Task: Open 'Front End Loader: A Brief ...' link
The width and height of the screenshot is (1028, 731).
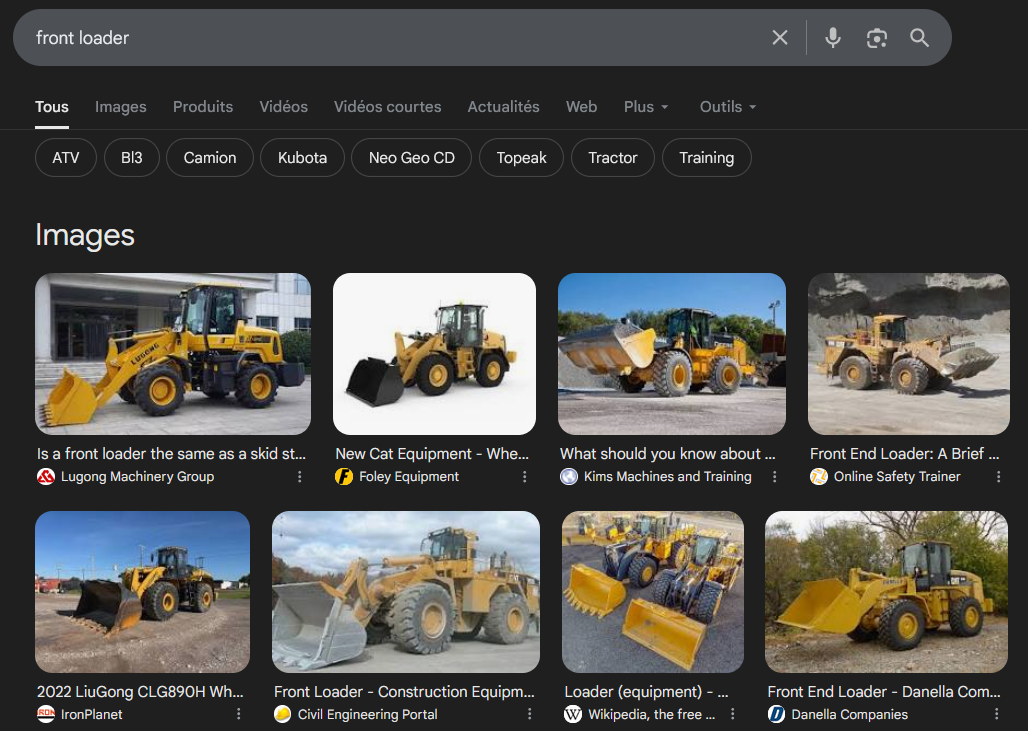Action: click(x=904, y=454)
